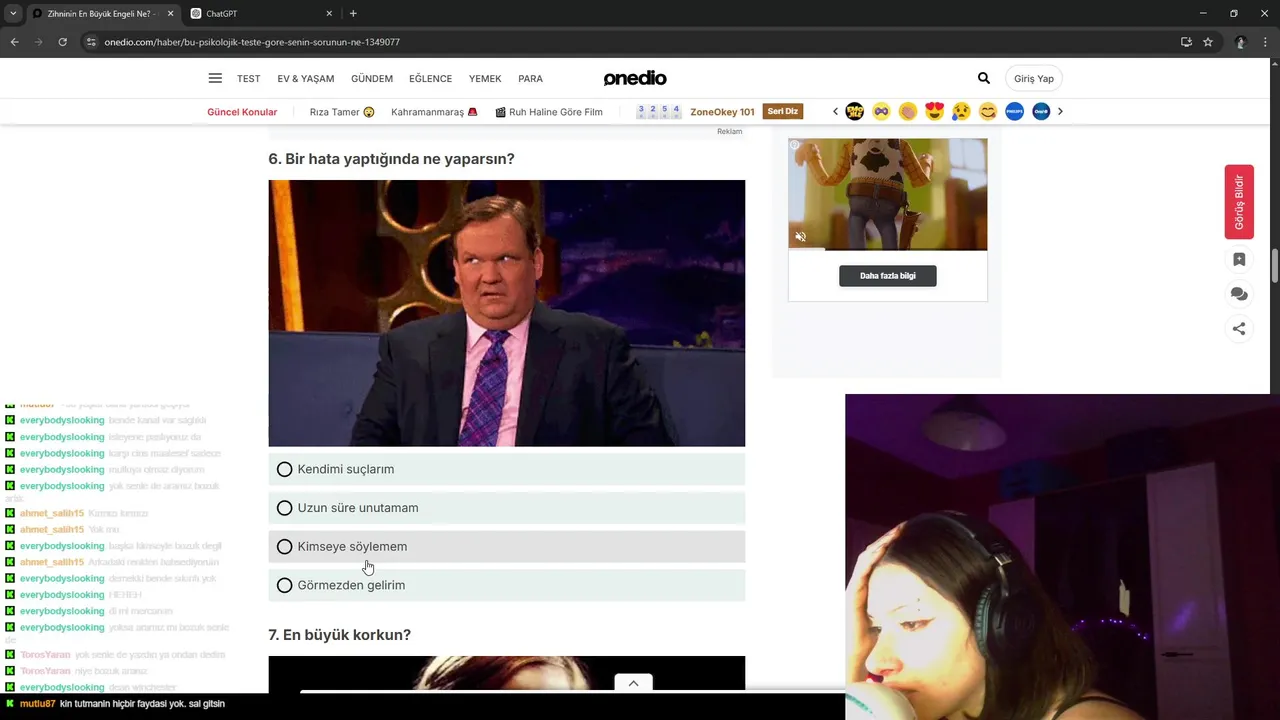Screen dimensions: 1280x720
Task: Click the clapping hands emoji icon
Action: click(x=908, y=112)
